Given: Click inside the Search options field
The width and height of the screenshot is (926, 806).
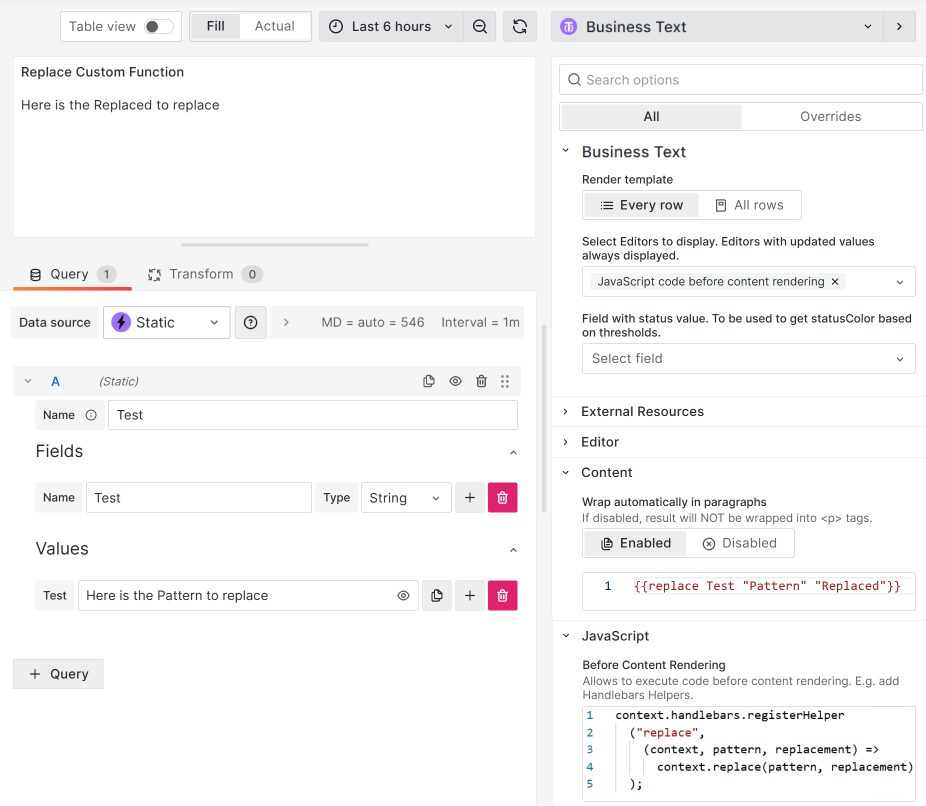Looking at the screenshot, I should tap(740, 79).
